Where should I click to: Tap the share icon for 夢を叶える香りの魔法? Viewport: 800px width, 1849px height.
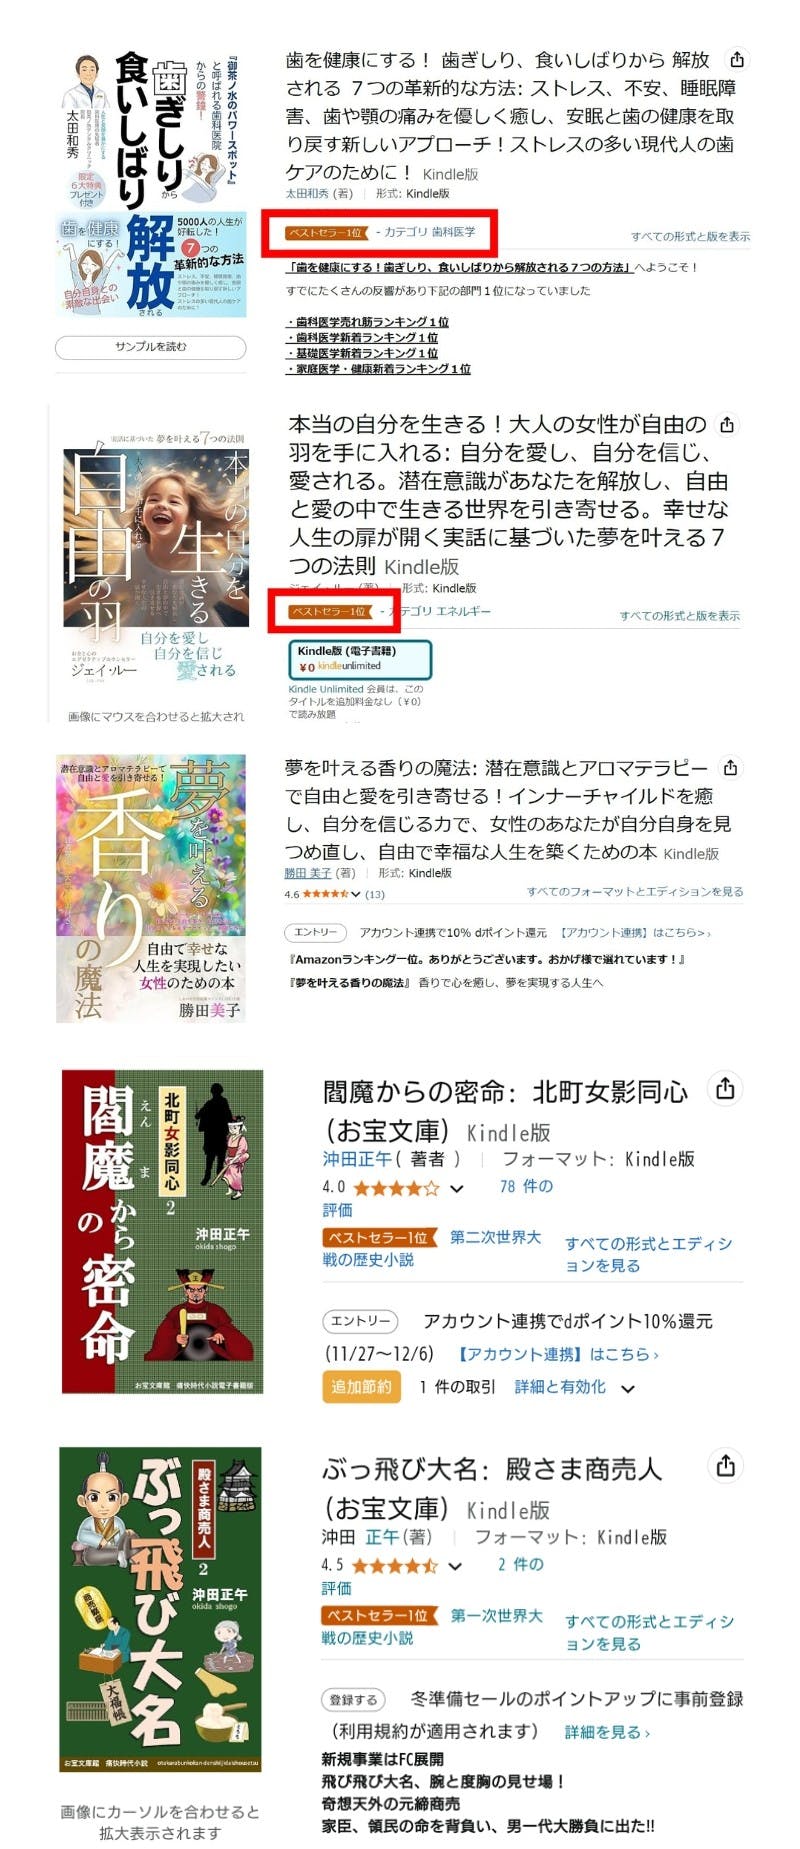coord(730,768)
